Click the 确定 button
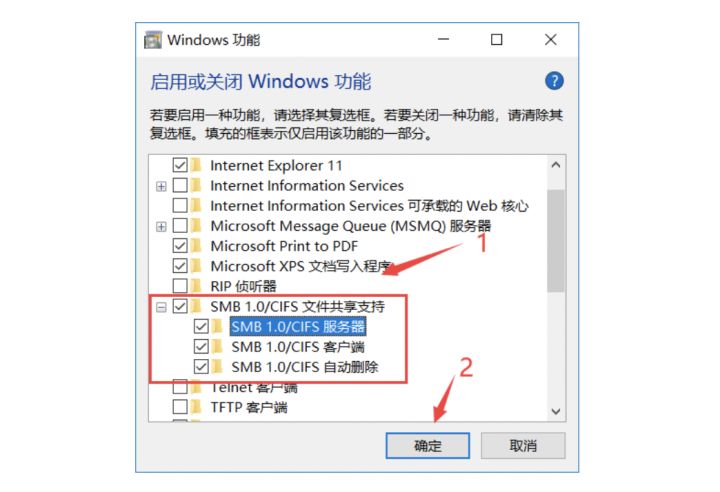The image size is (720, 492). pos(428,446)
